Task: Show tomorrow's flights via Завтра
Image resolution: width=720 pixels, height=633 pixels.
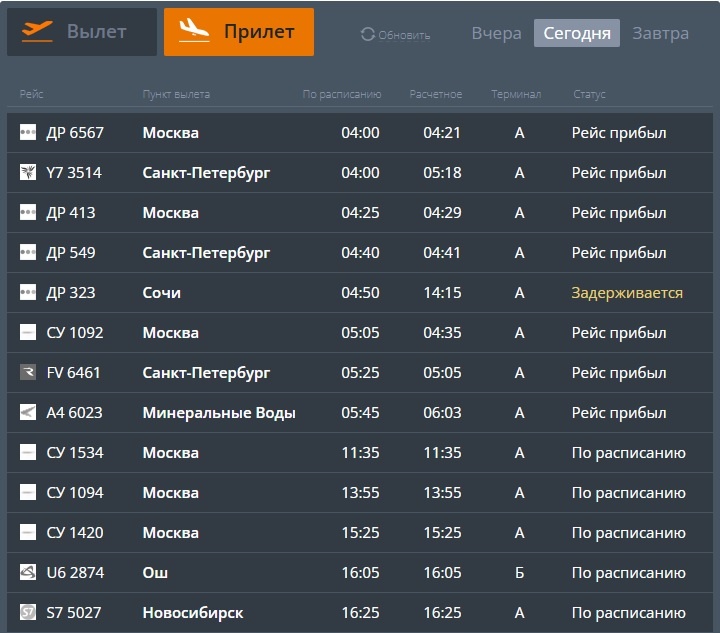Action: tap(660, 33)
